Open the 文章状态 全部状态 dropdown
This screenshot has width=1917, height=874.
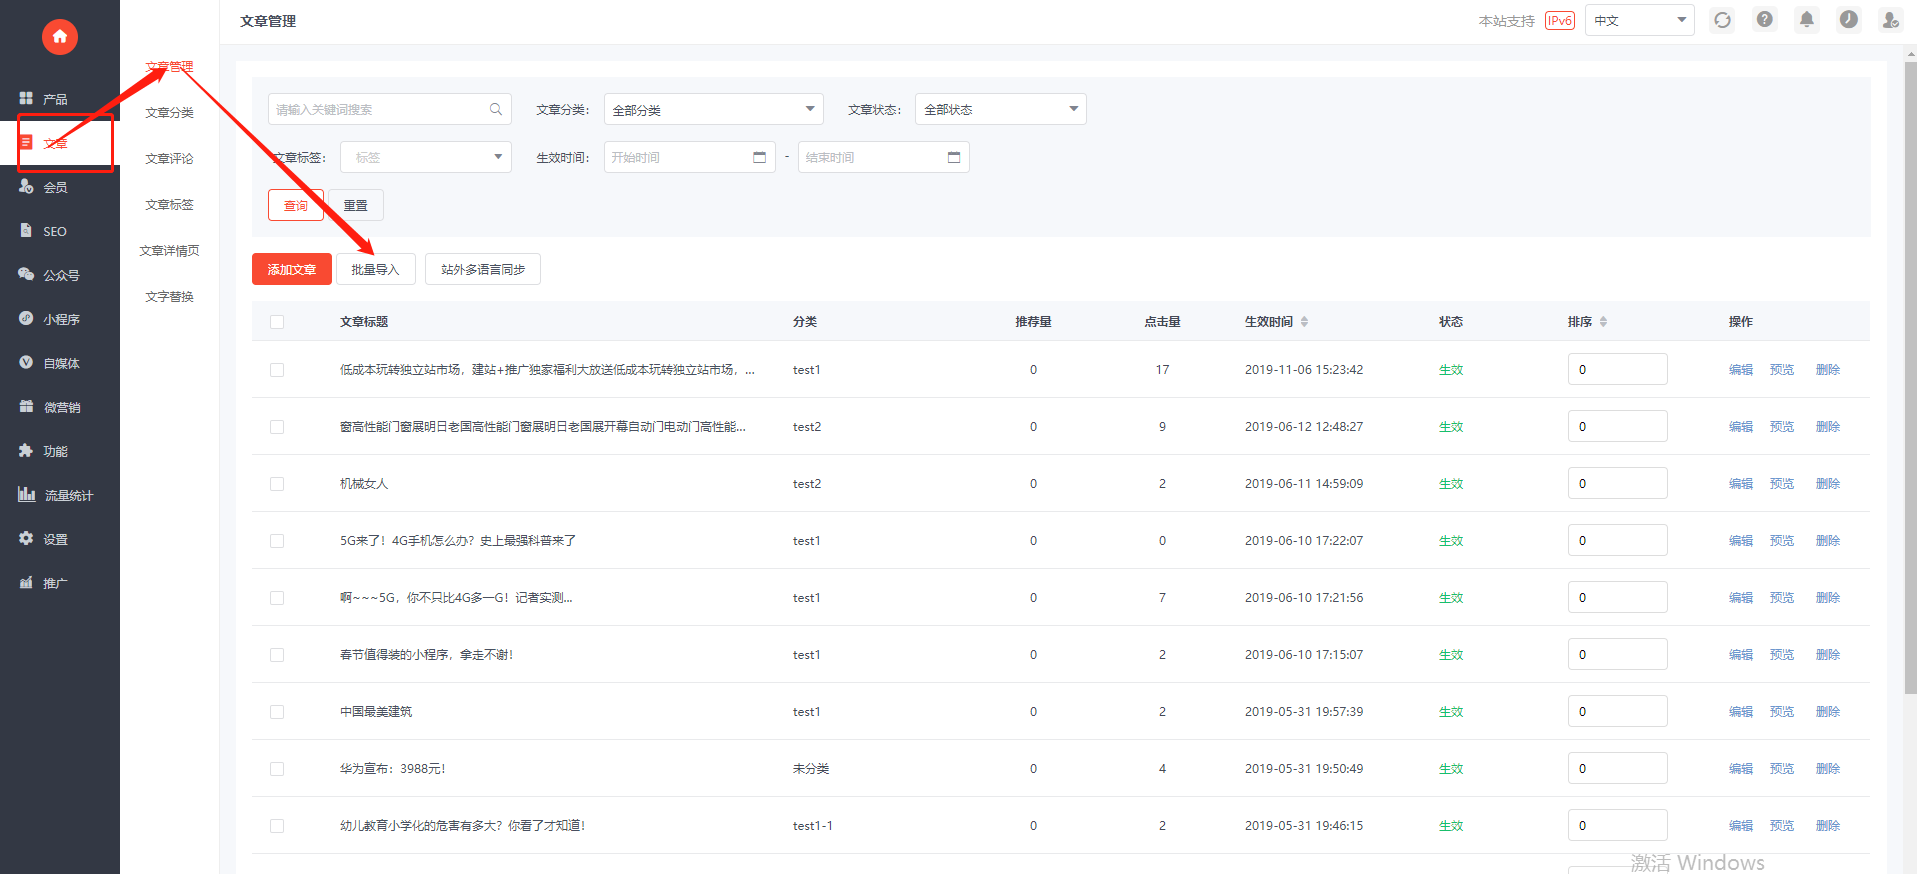click(1000, 109)
